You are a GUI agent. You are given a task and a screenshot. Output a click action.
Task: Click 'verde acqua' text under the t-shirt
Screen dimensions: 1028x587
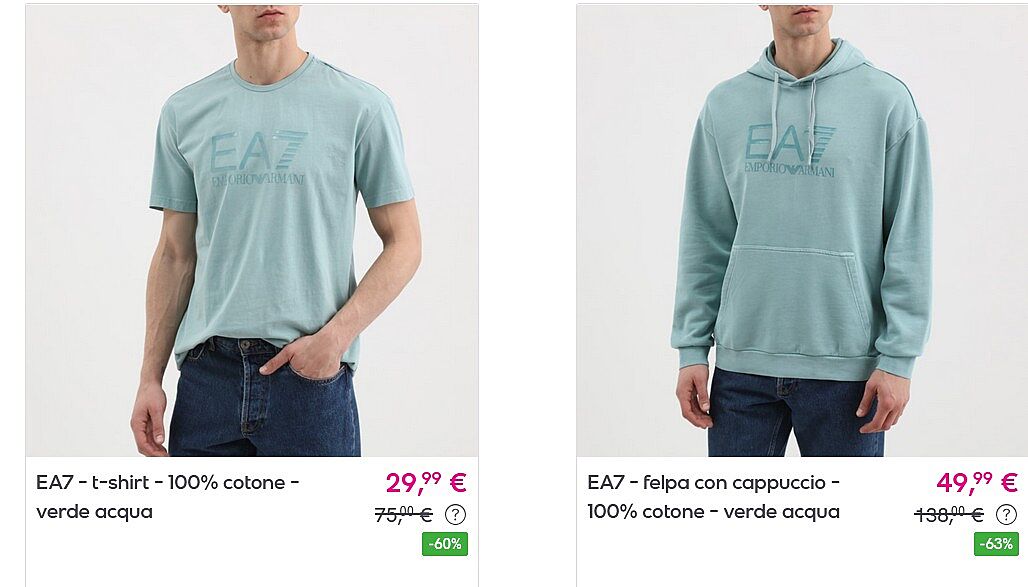tap(94, 512)
